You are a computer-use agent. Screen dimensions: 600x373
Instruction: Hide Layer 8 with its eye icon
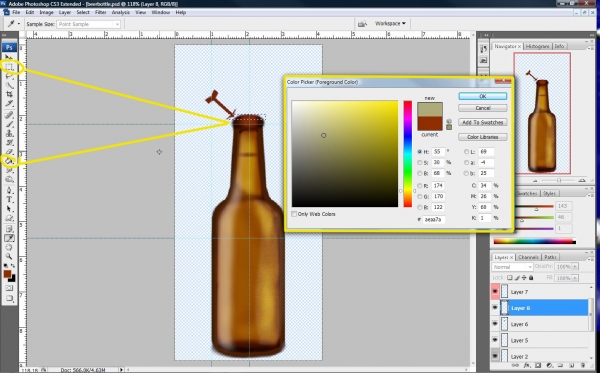click(495, 308)
